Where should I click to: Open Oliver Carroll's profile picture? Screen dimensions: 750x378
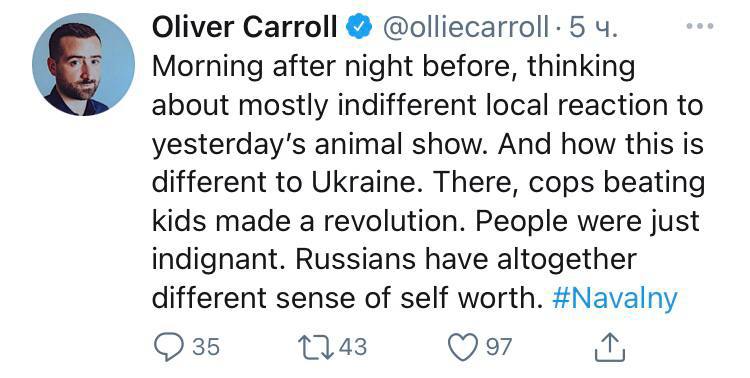(84, 64)
